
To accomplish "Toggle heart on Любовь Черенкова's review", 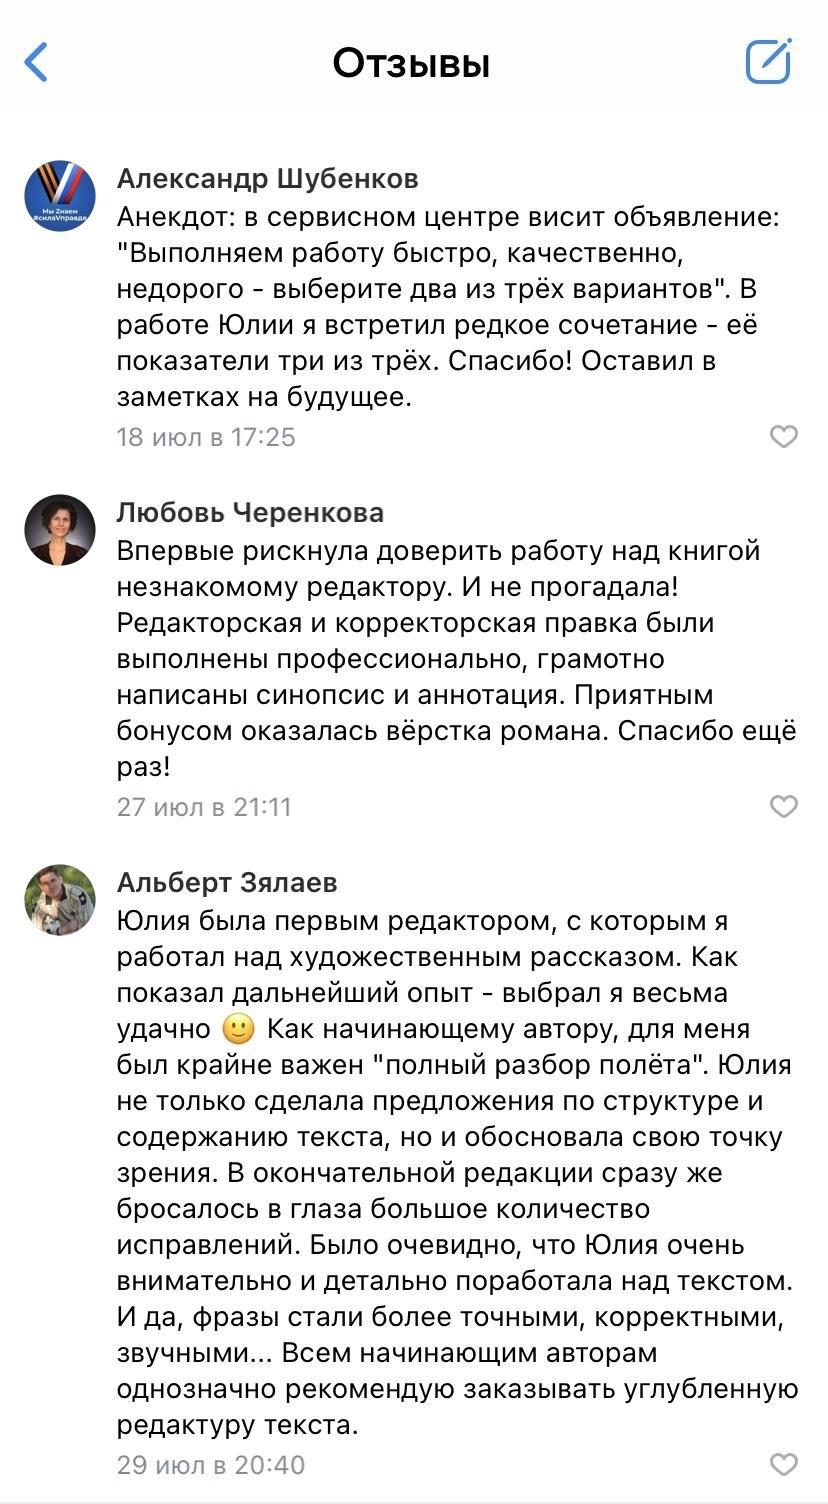I will coord(783,806).
